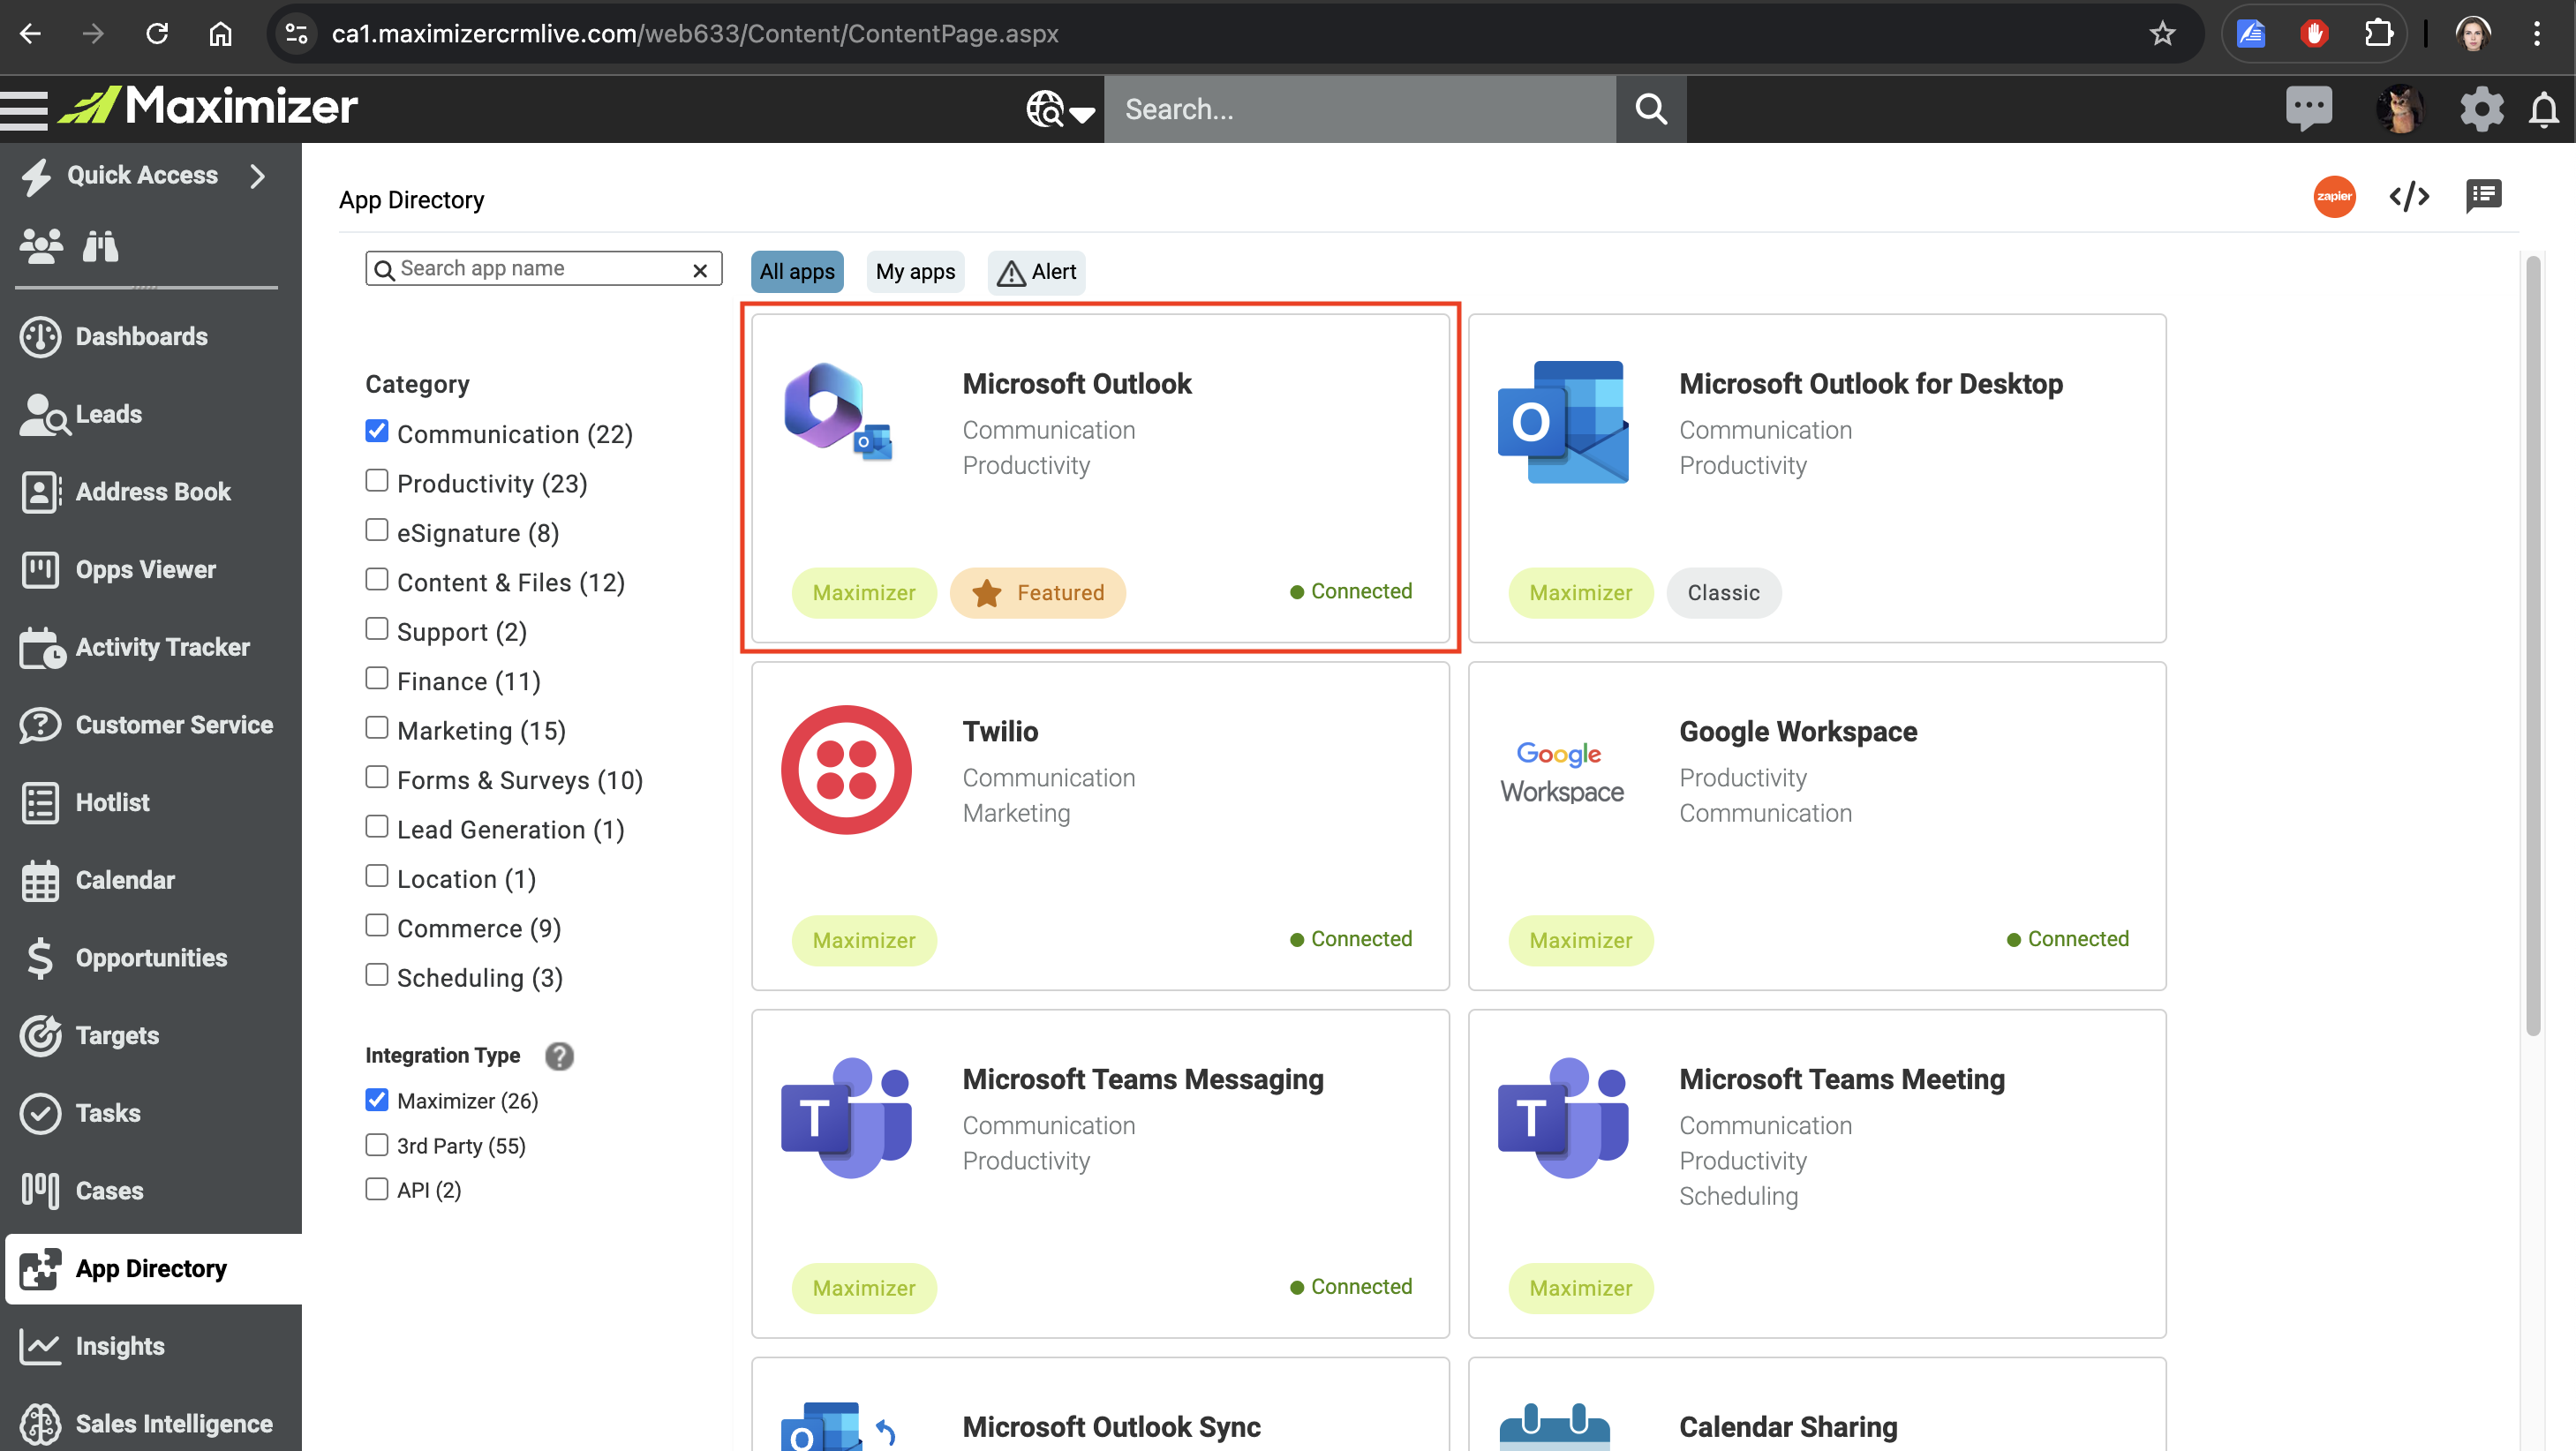Screen dimensions: 2576x1451
Task: Check the Scheduling category checkbox
Action: tap(377, 975)
